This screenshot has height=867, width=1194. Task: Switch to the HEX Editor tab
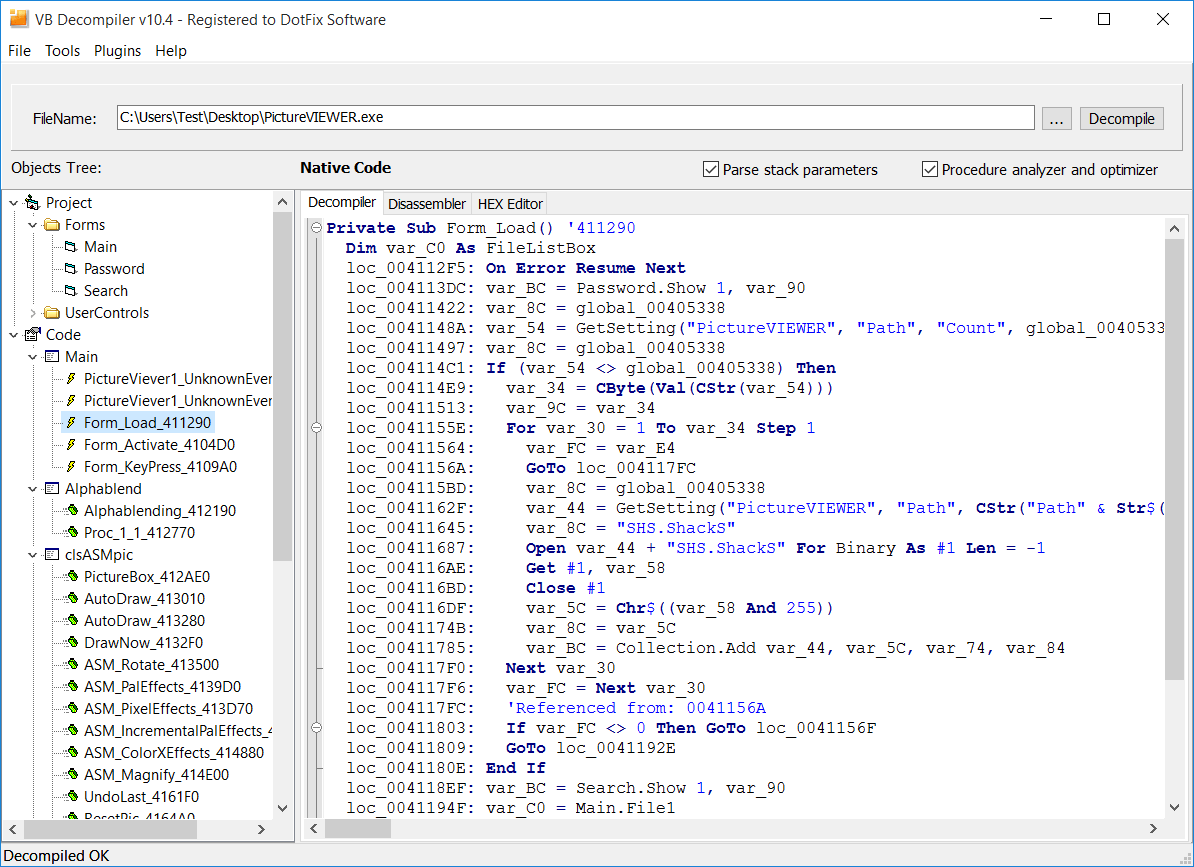click(511, 203)
